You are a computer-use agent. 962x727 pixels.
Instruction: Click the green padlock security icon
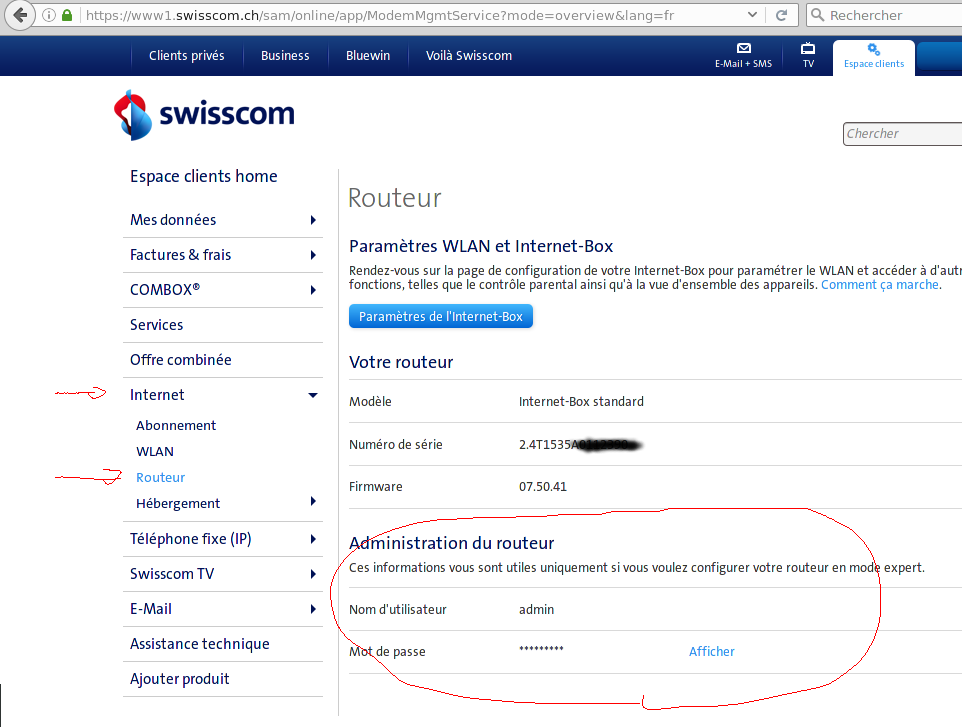pyautogui.click(x=67, y=15)
